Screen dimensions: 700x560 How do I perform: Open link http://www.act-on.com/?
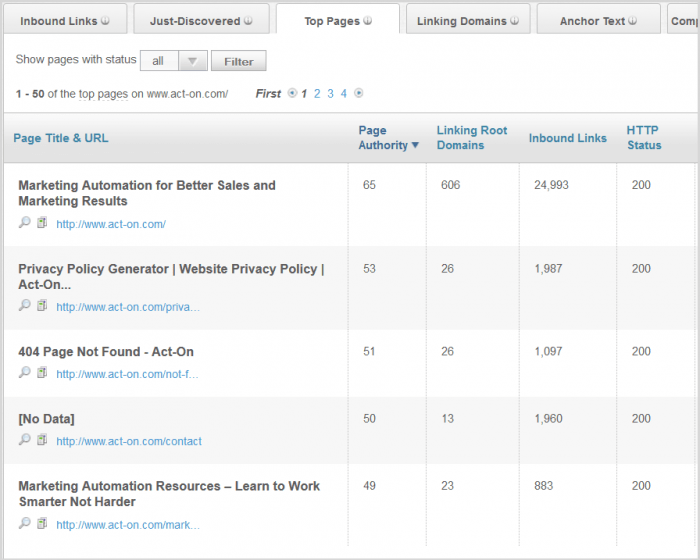point(111,224)
